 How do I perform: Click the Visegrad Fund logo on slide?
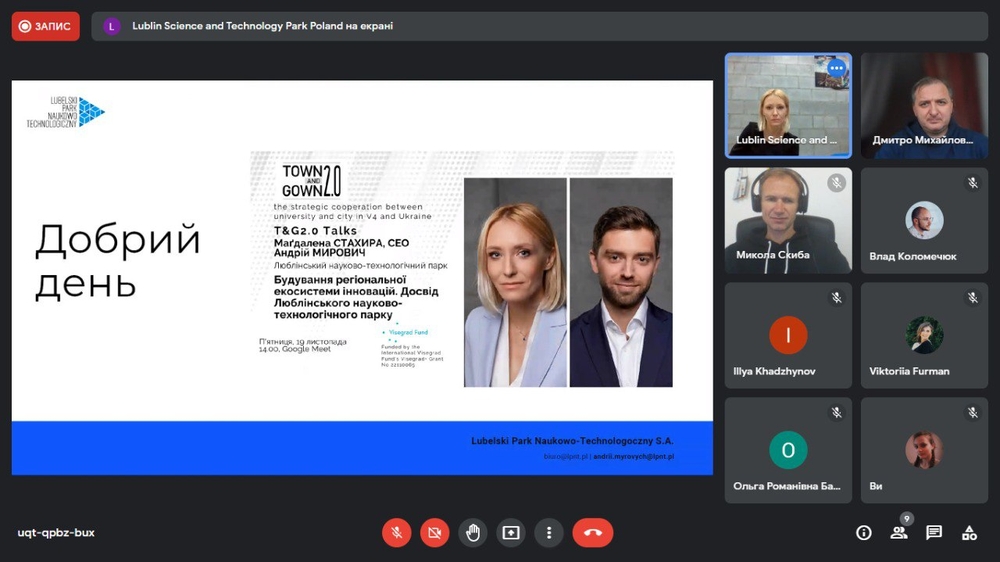tap(405, 332)
